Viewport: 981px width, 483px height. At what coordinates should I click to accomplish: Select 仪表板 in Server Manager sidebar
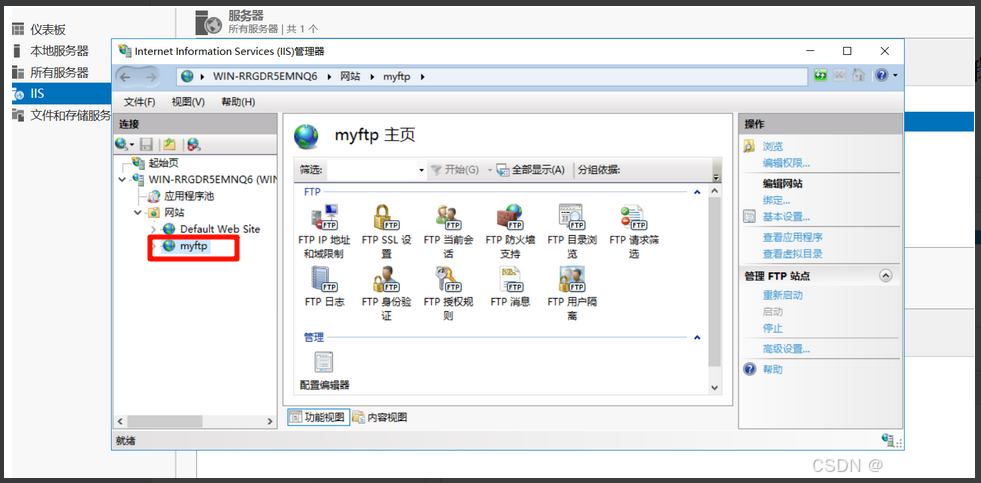pos(48,30)
